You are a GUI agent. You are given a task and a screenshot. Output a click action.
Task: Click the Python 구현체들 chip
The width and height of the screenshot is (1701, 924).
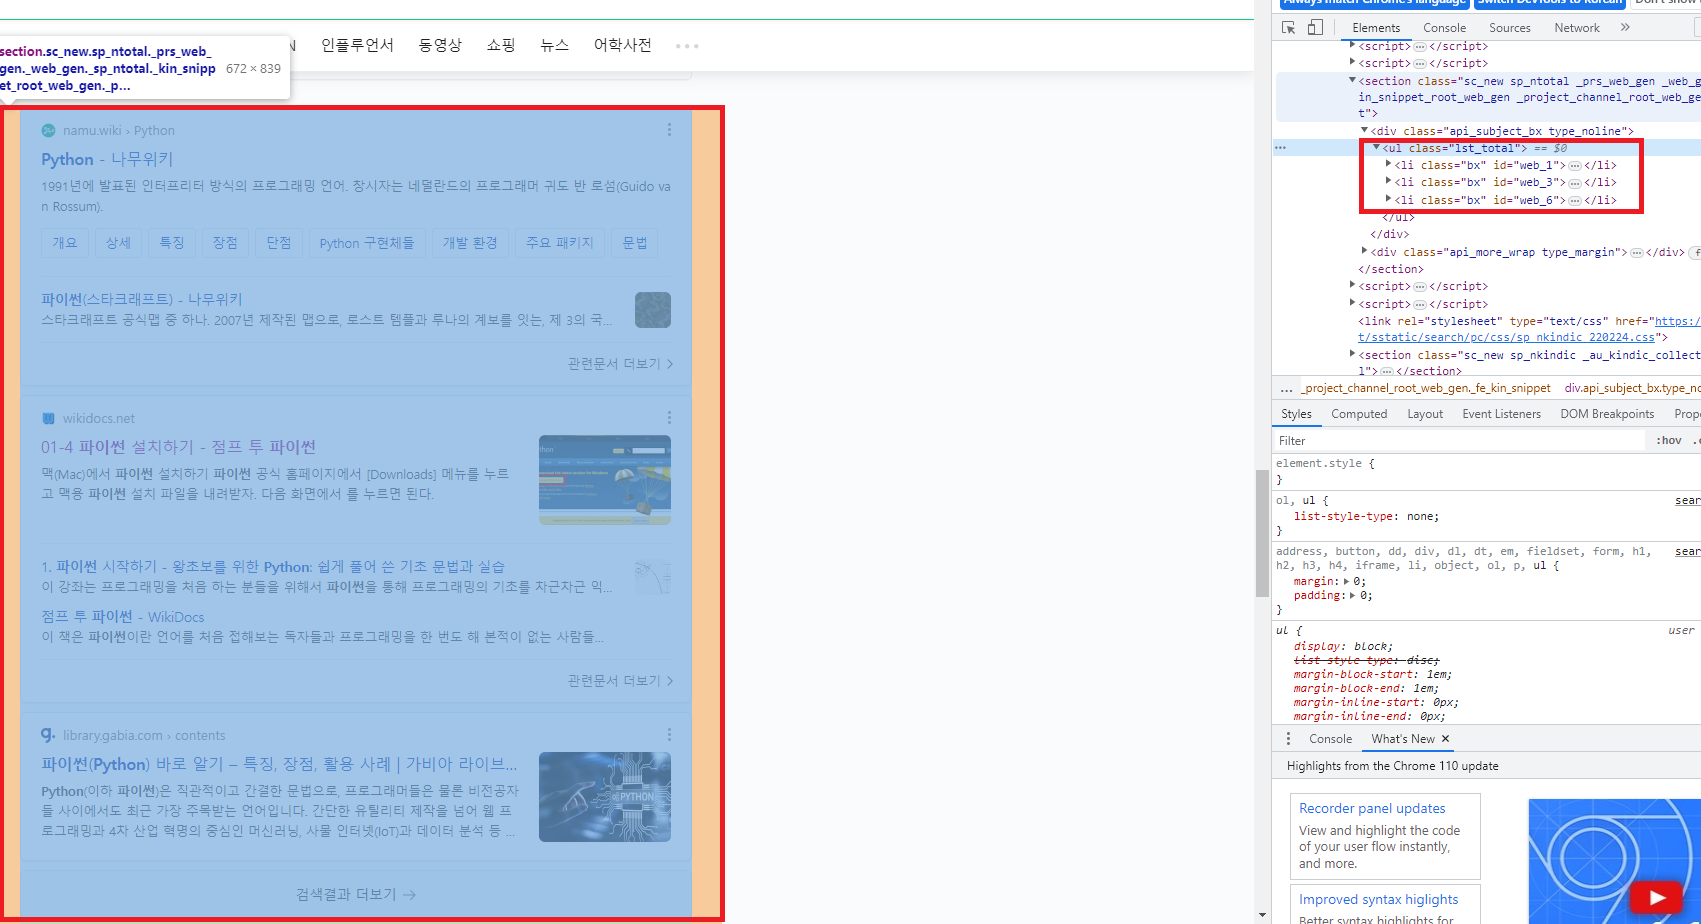pyautogui.click(x=366, y=243)
